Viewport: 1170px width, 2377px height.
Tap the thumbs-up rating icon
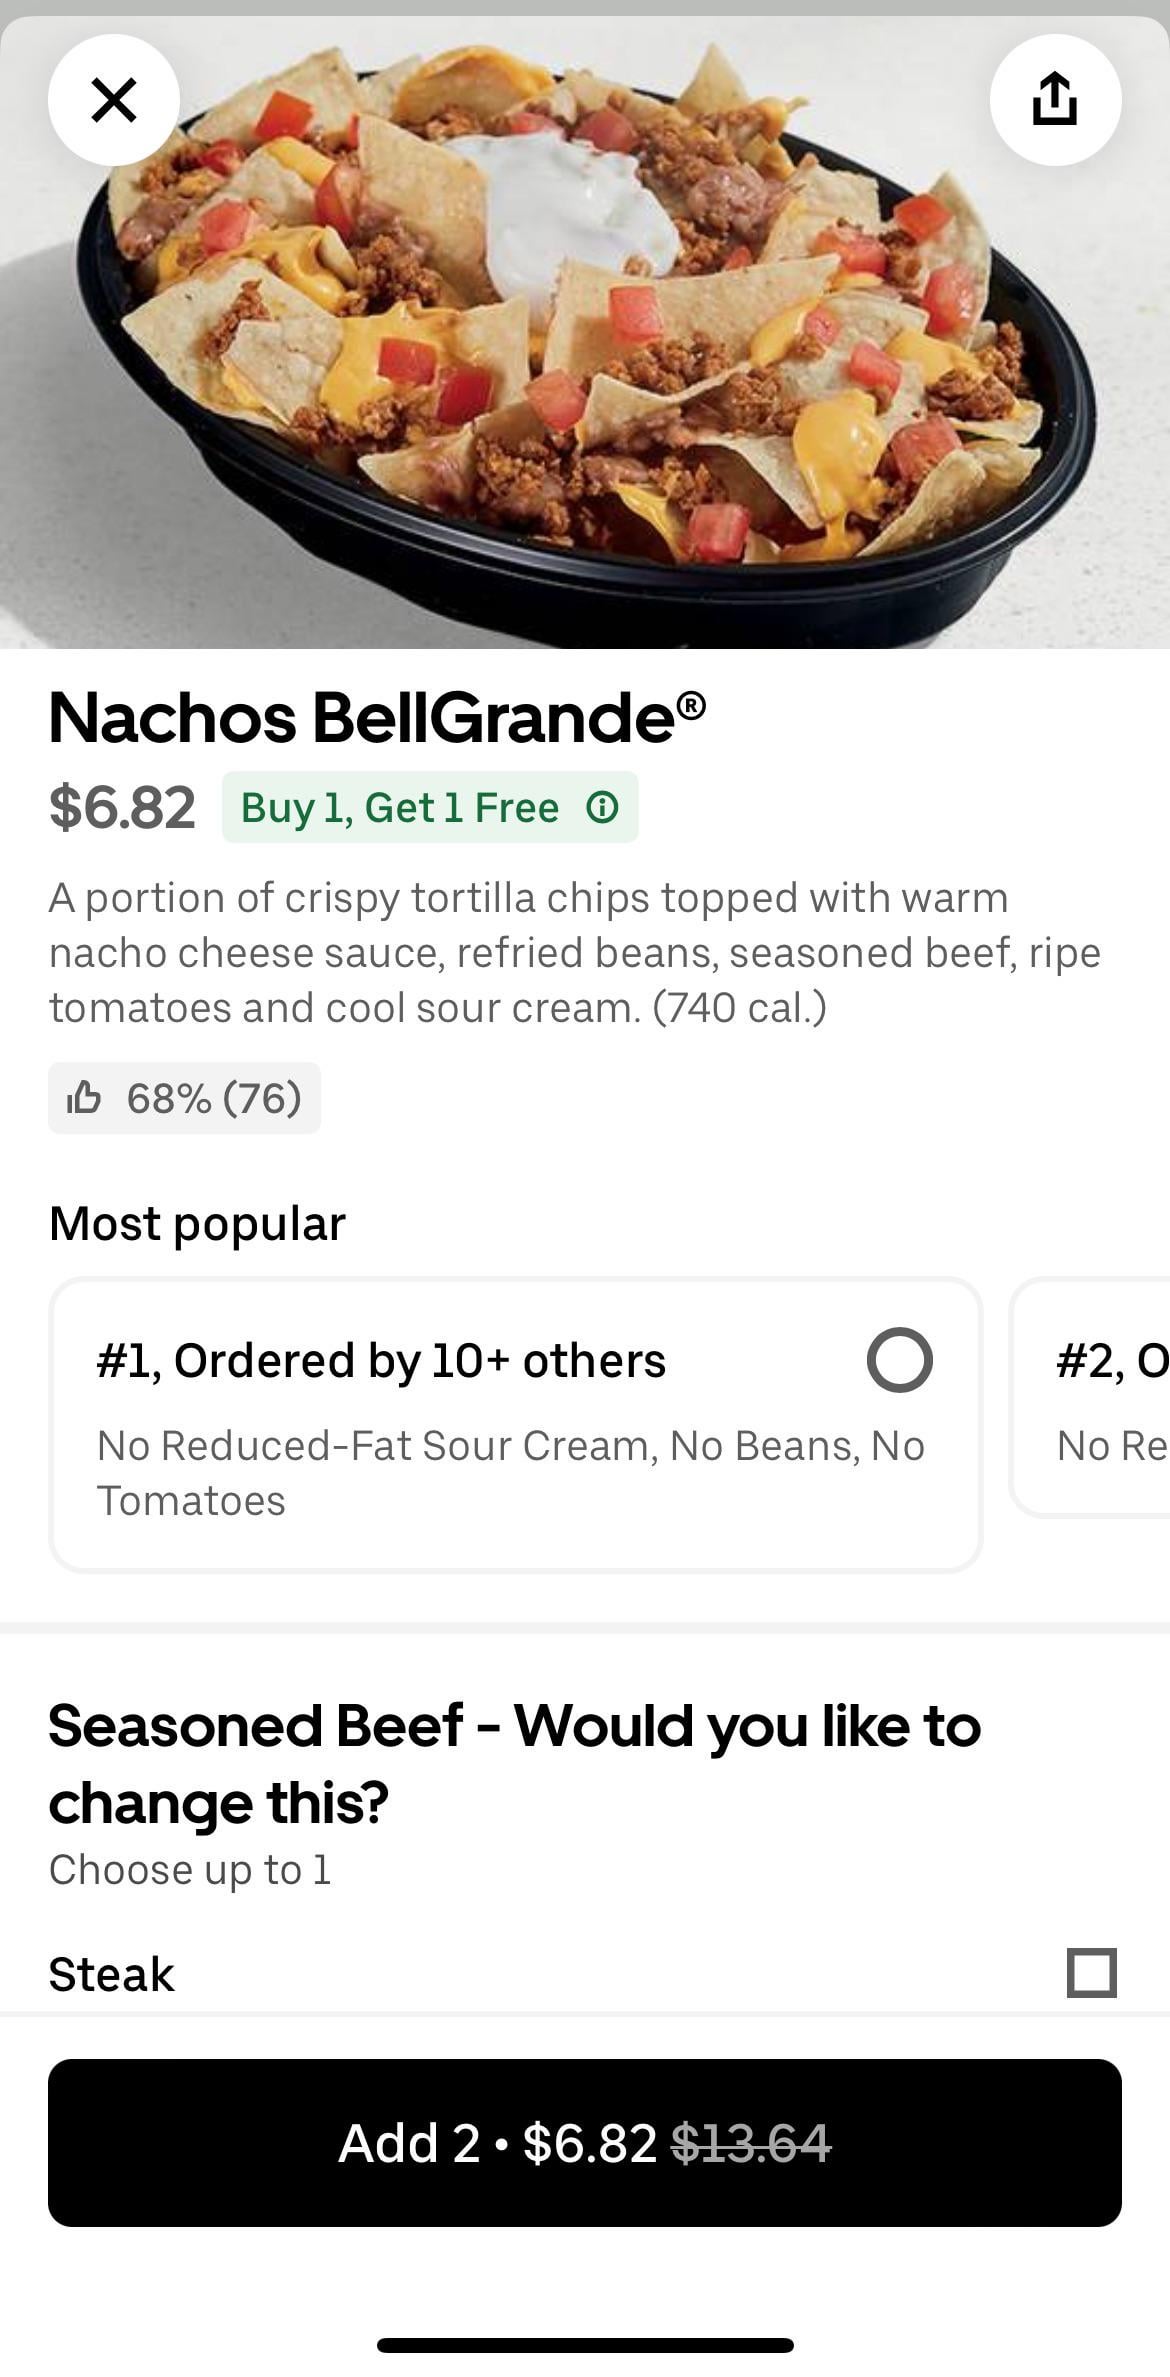click(x=84, y=1098)
